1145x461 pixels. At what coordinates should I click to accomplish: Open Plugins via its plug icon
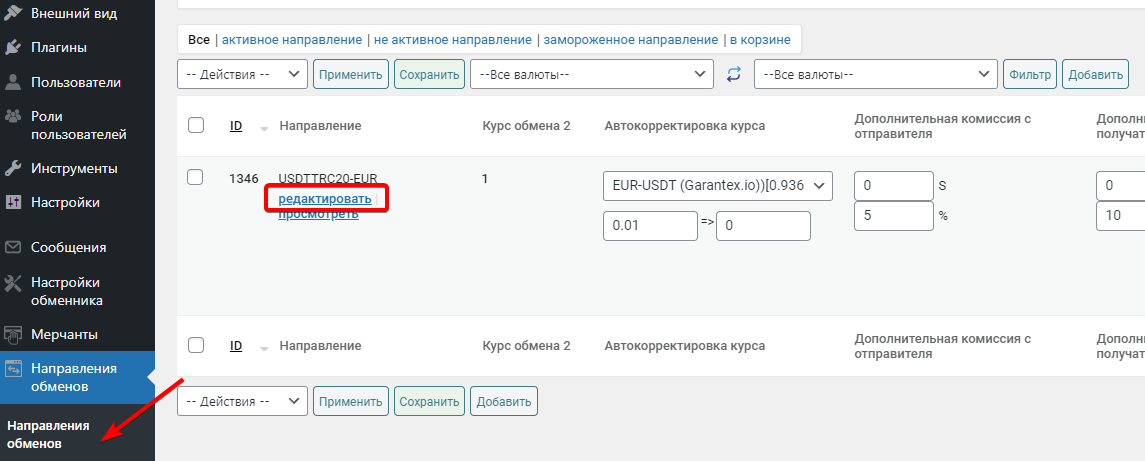[14, 47]
